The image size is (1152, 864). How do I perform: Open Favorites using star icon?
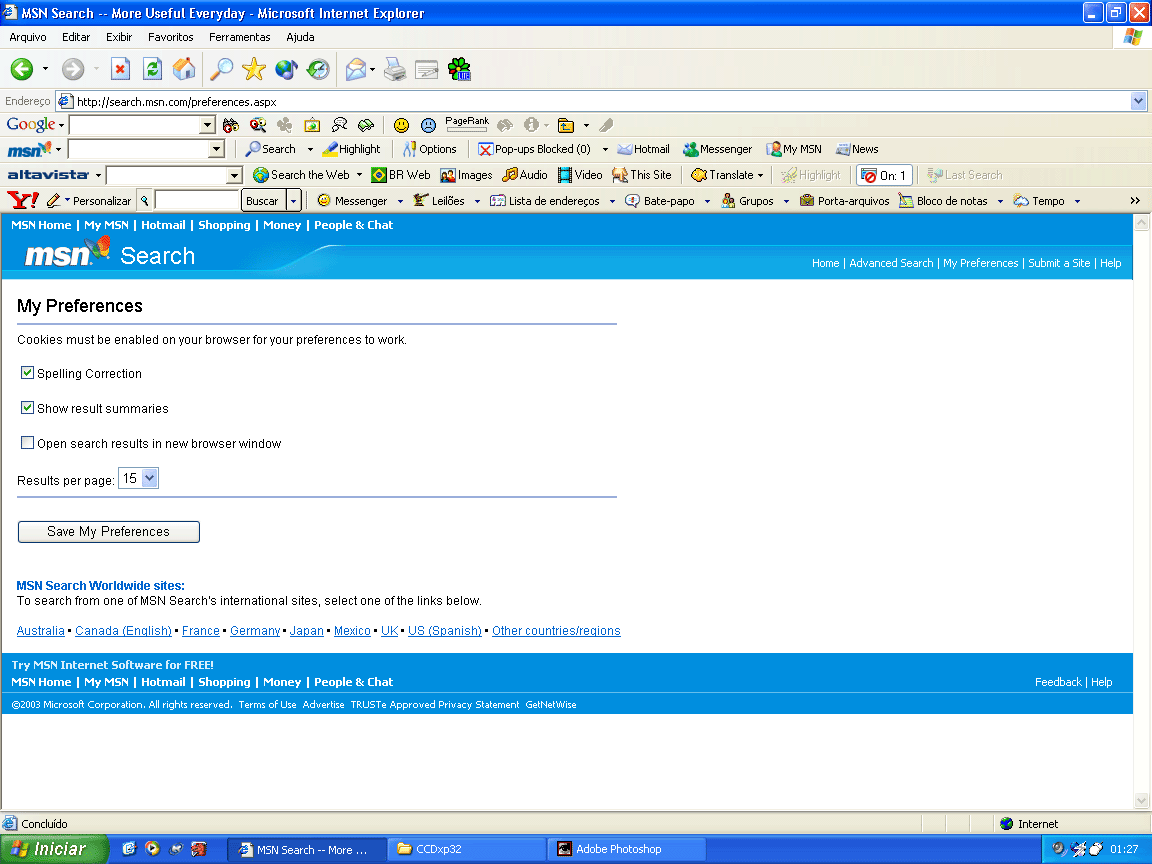pos(254,69)
